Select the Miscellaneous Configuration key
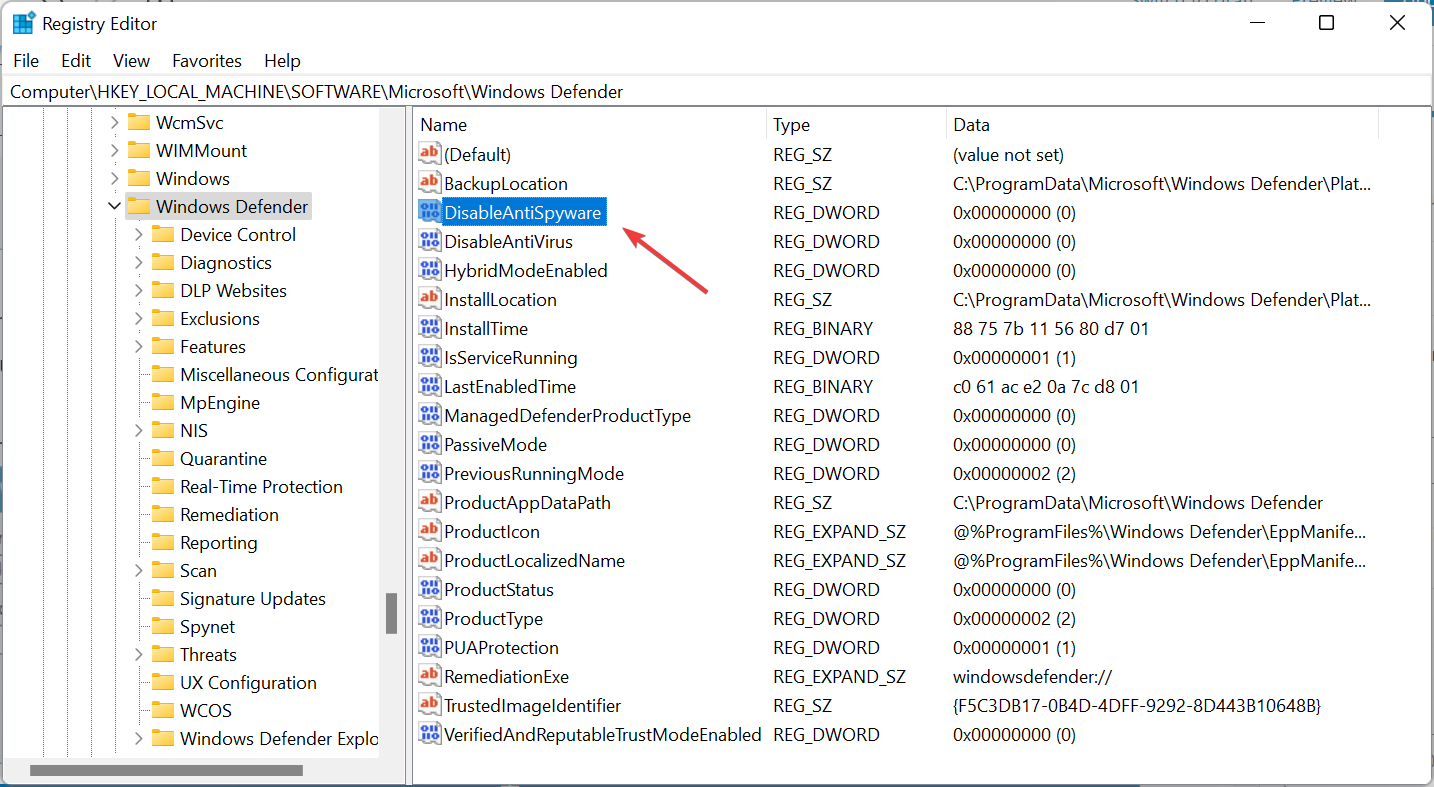Image resolution: width=1434 pixels, height=787 pixels. 278,374
